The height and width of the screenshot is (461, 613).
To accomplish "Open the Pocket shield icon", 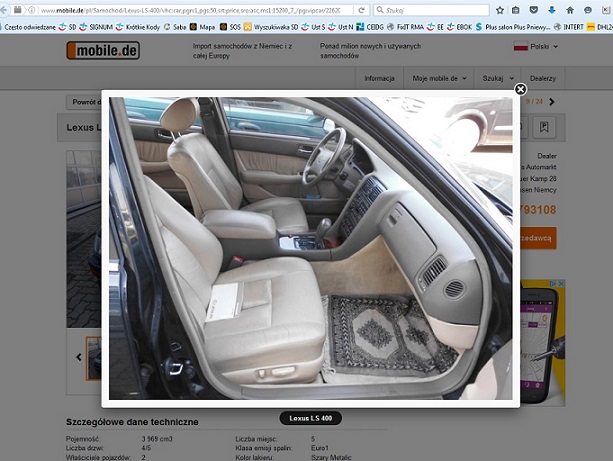I will (x=534, y=10).
